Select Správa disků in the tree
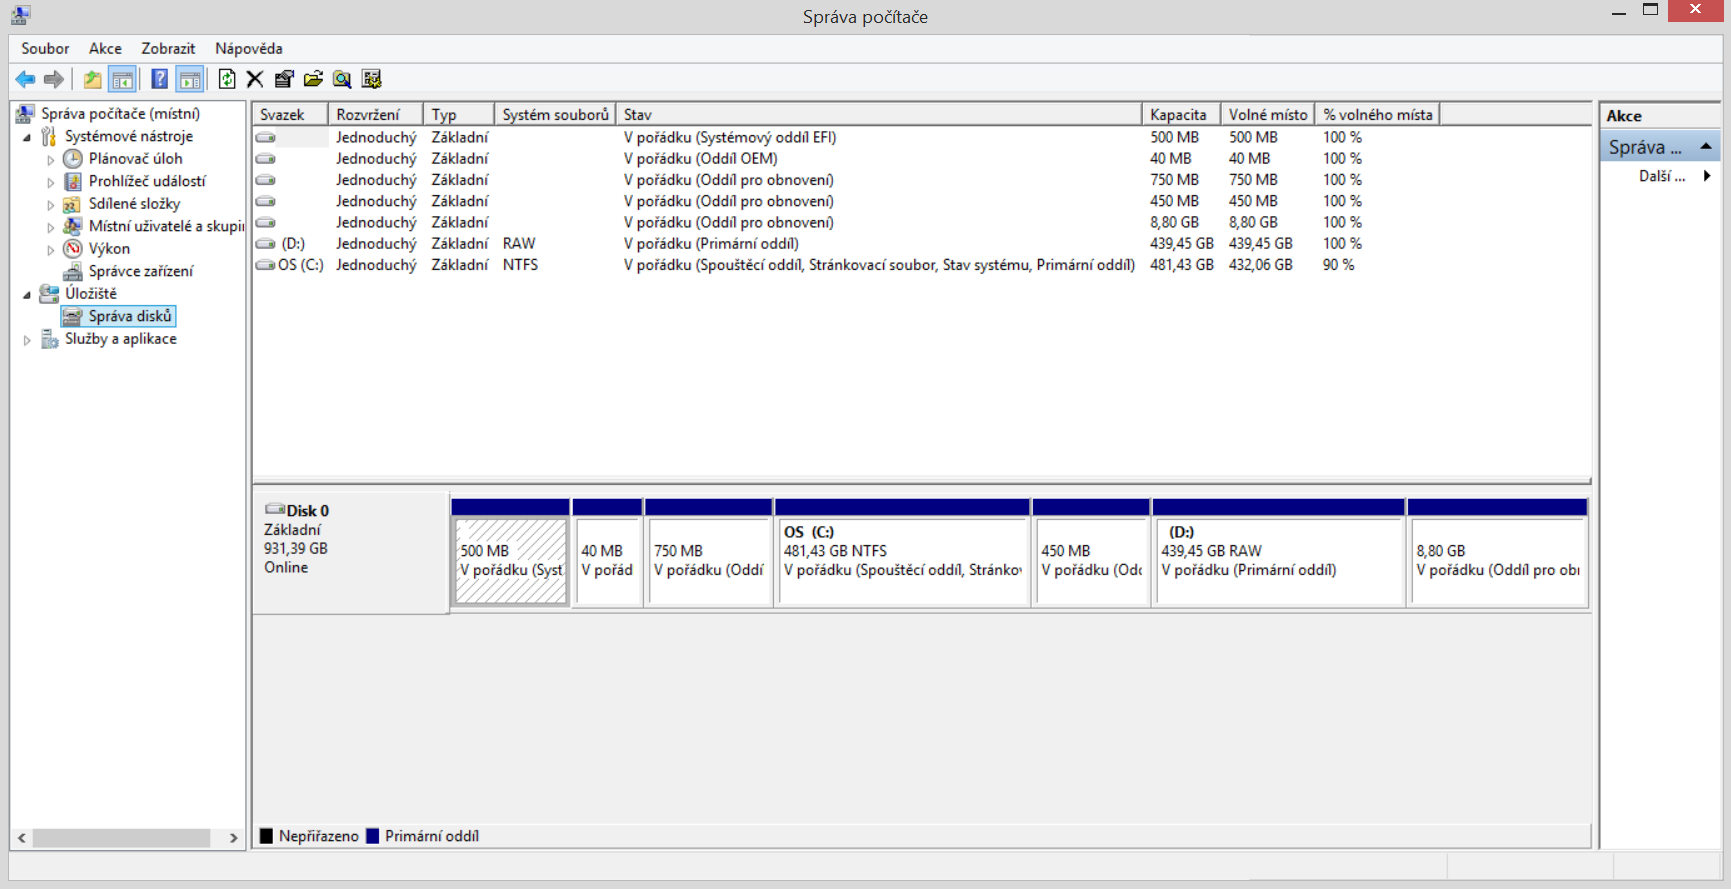The width and height of the screenshot is (1731, 889). (x=130, y=316)
